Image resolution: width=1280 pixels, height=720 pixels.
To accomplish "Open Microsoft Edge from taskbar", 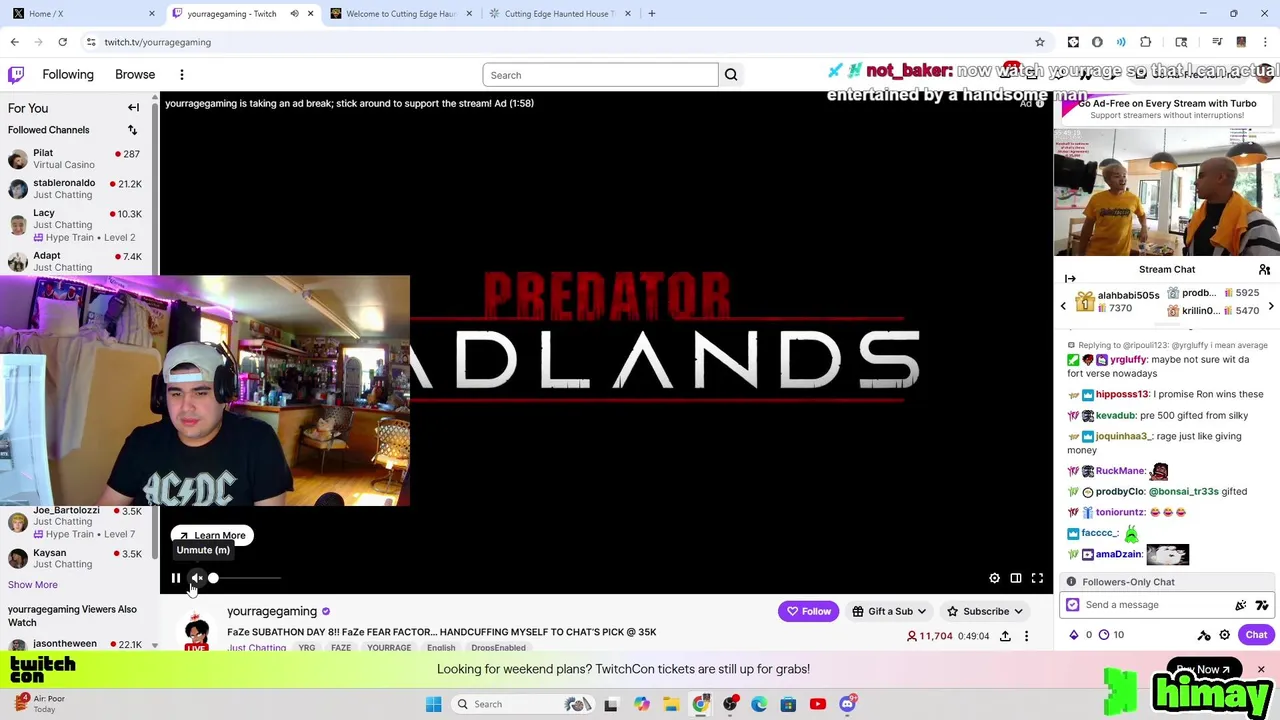I will pyautogui.click(x=759, y=704).
